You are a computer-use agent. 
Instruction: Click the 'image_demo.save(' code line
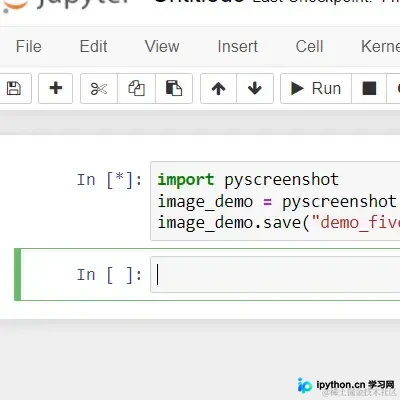279,223
